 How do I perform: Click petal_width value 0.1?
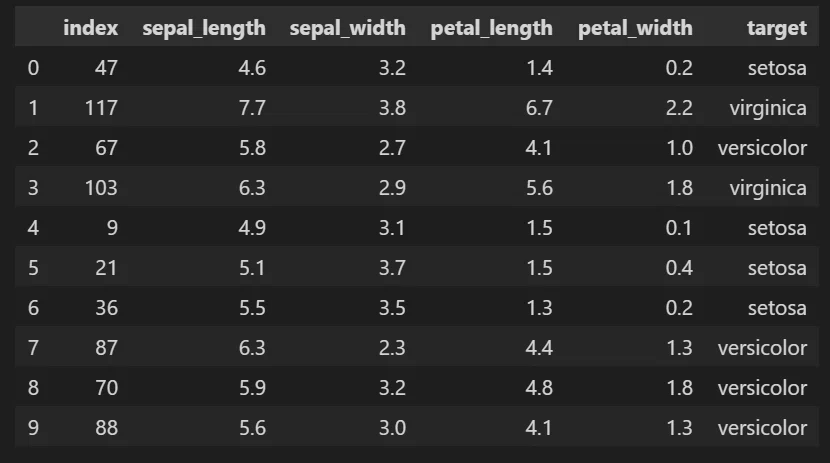[679, 228]
